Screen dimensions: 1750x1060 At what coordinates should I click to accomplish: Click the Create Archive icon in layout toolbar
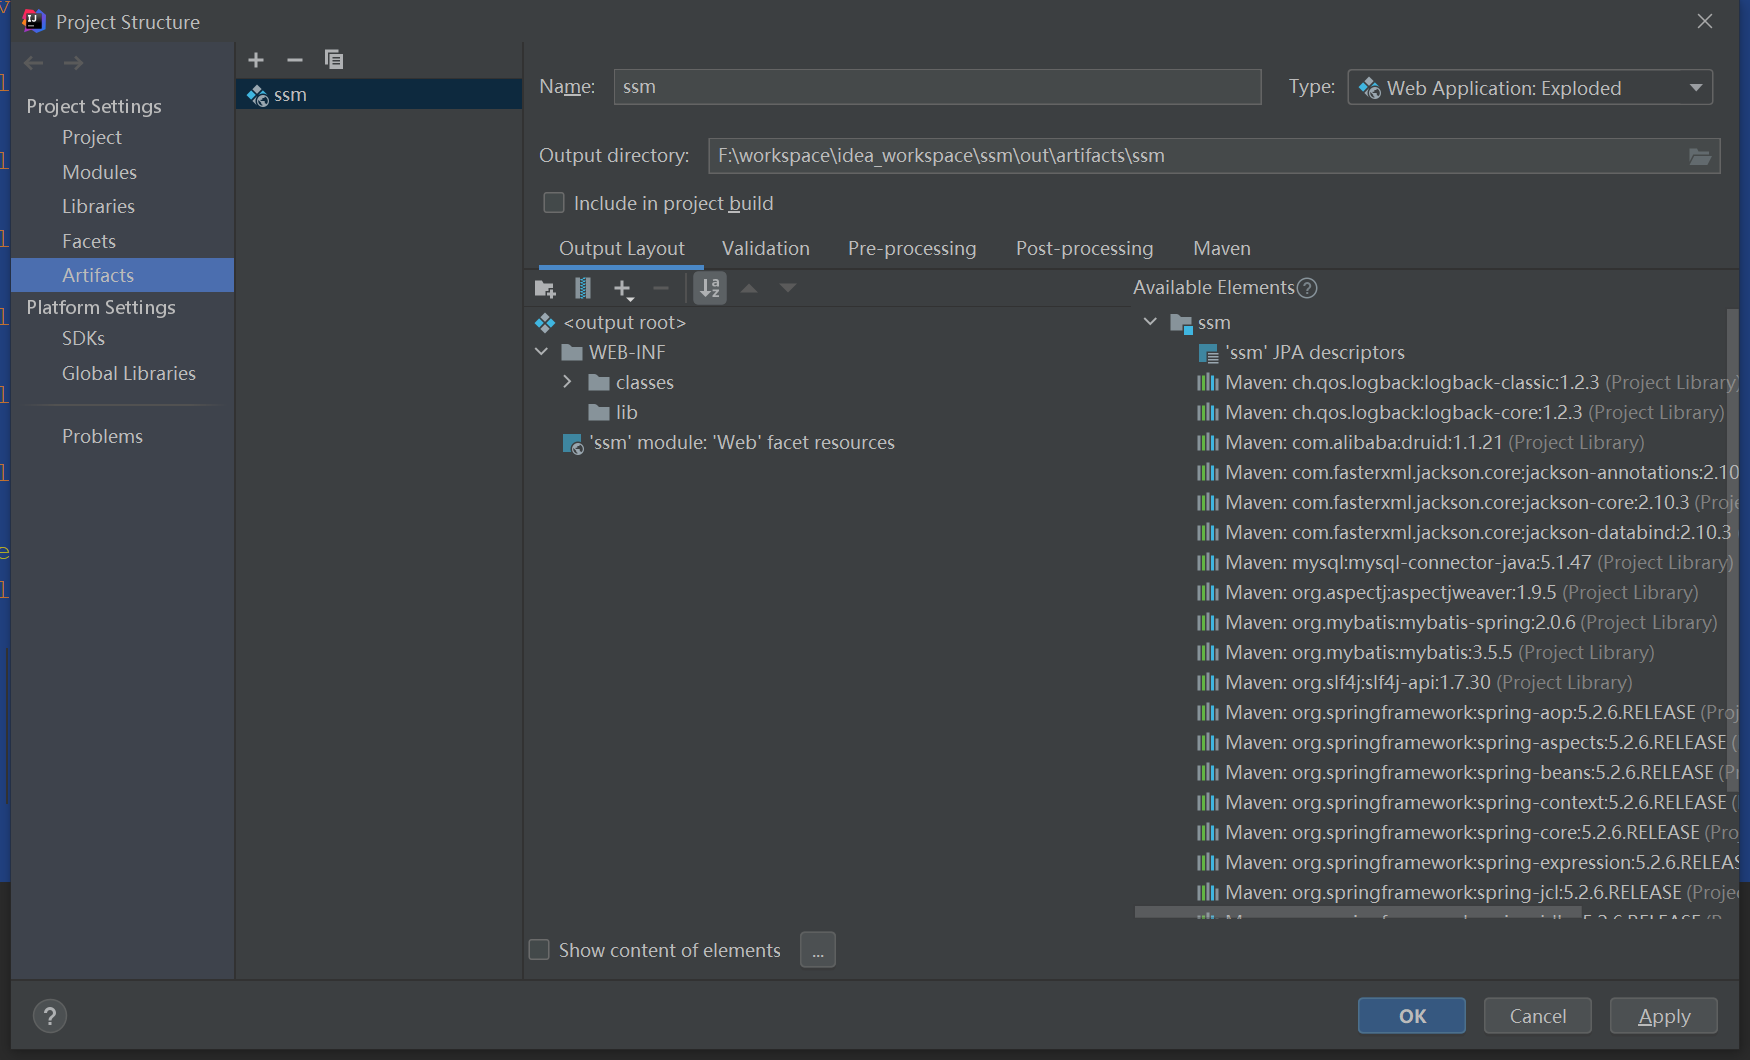pyautogui.click(x=583, y=289)
